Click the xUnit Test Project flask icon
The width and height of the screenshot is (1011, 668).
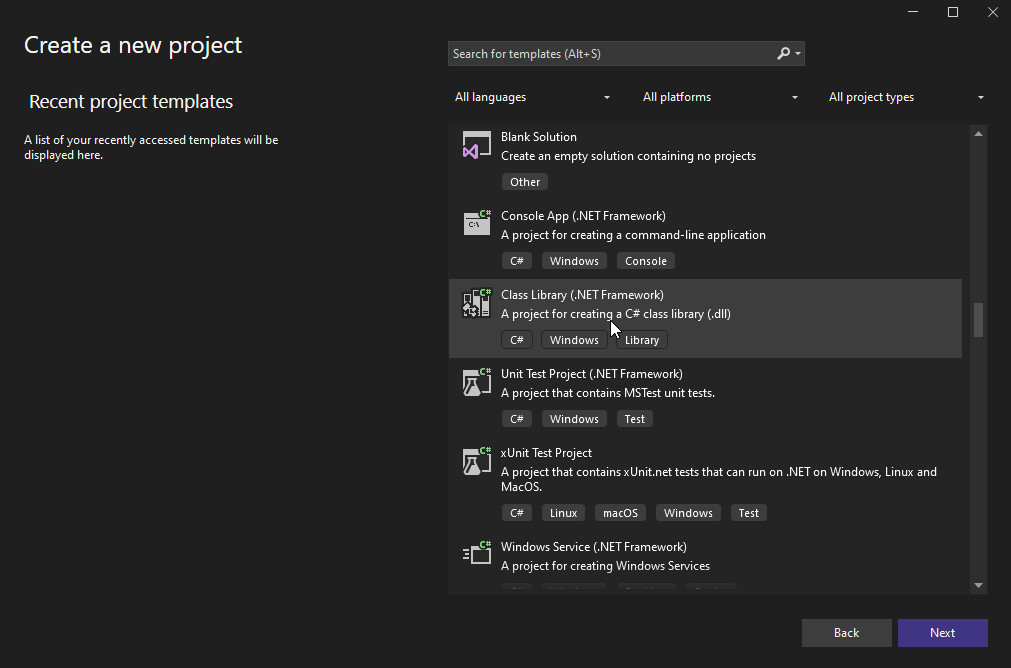pos(476,460)
